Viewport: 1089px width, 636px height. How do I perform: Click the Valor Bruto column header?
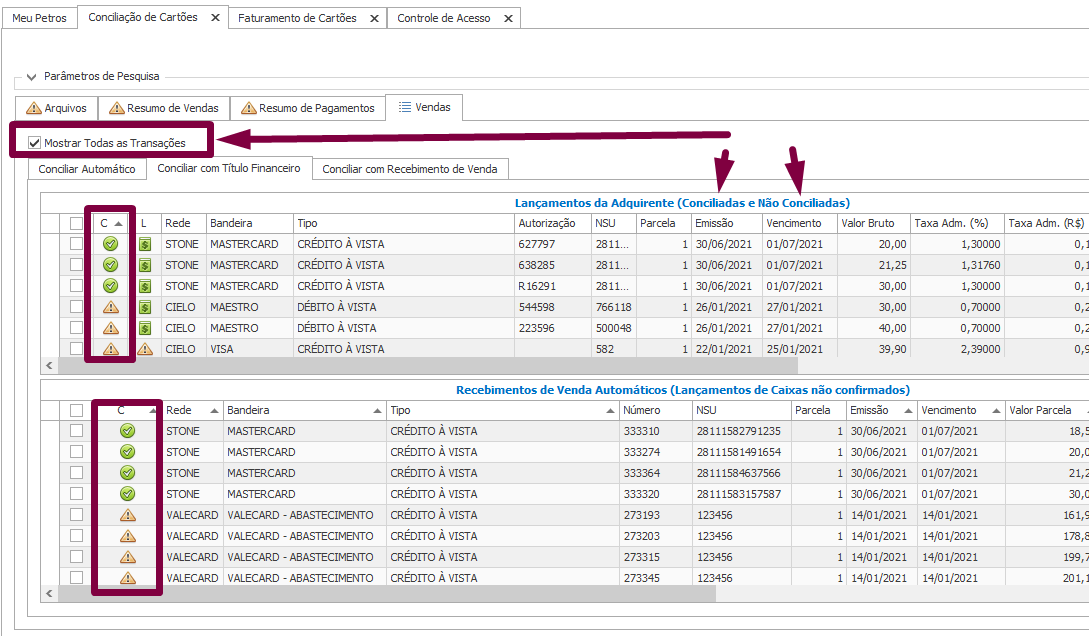[867, 223]
